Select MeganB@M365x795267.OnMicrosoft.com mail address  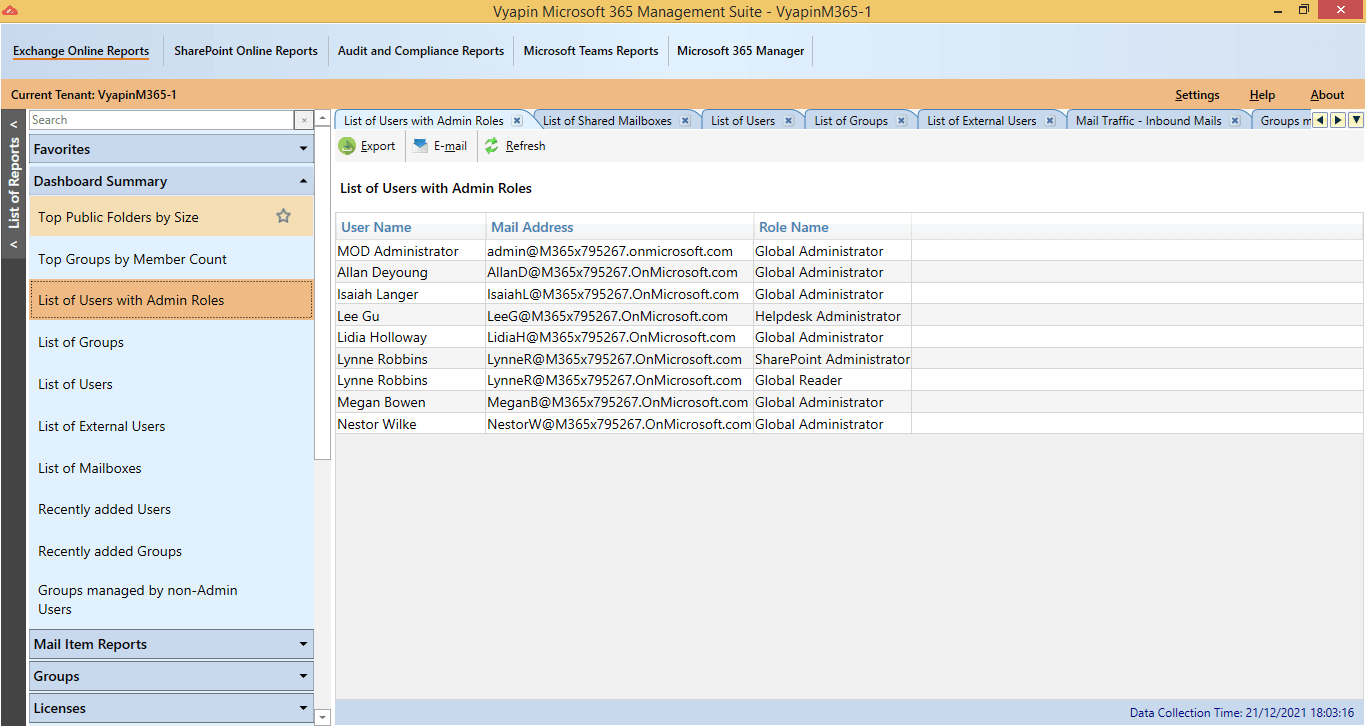click(x=620, y=402)
